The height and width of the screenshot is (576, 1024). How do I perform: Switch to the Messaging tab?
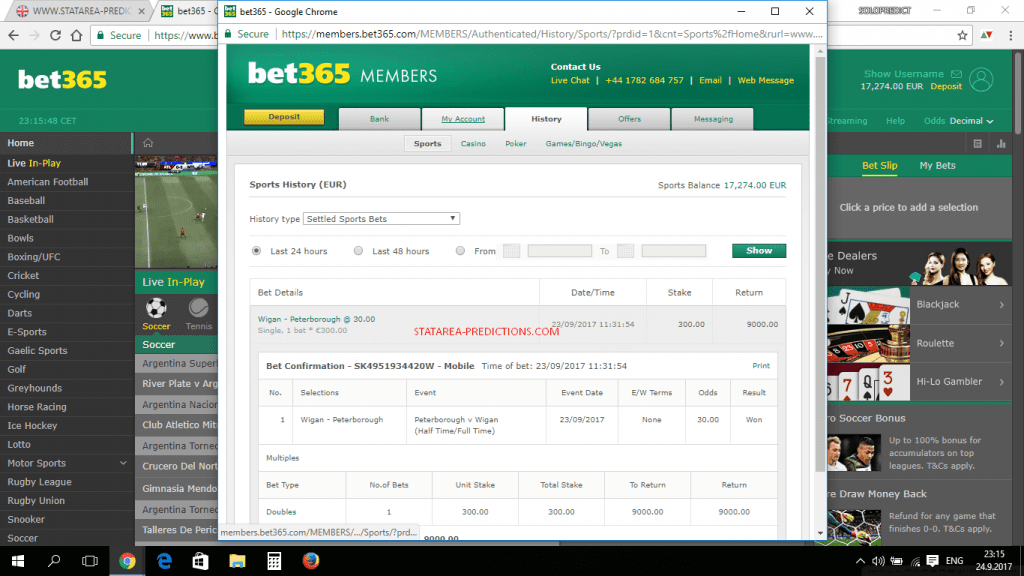(x=713, y=119)
